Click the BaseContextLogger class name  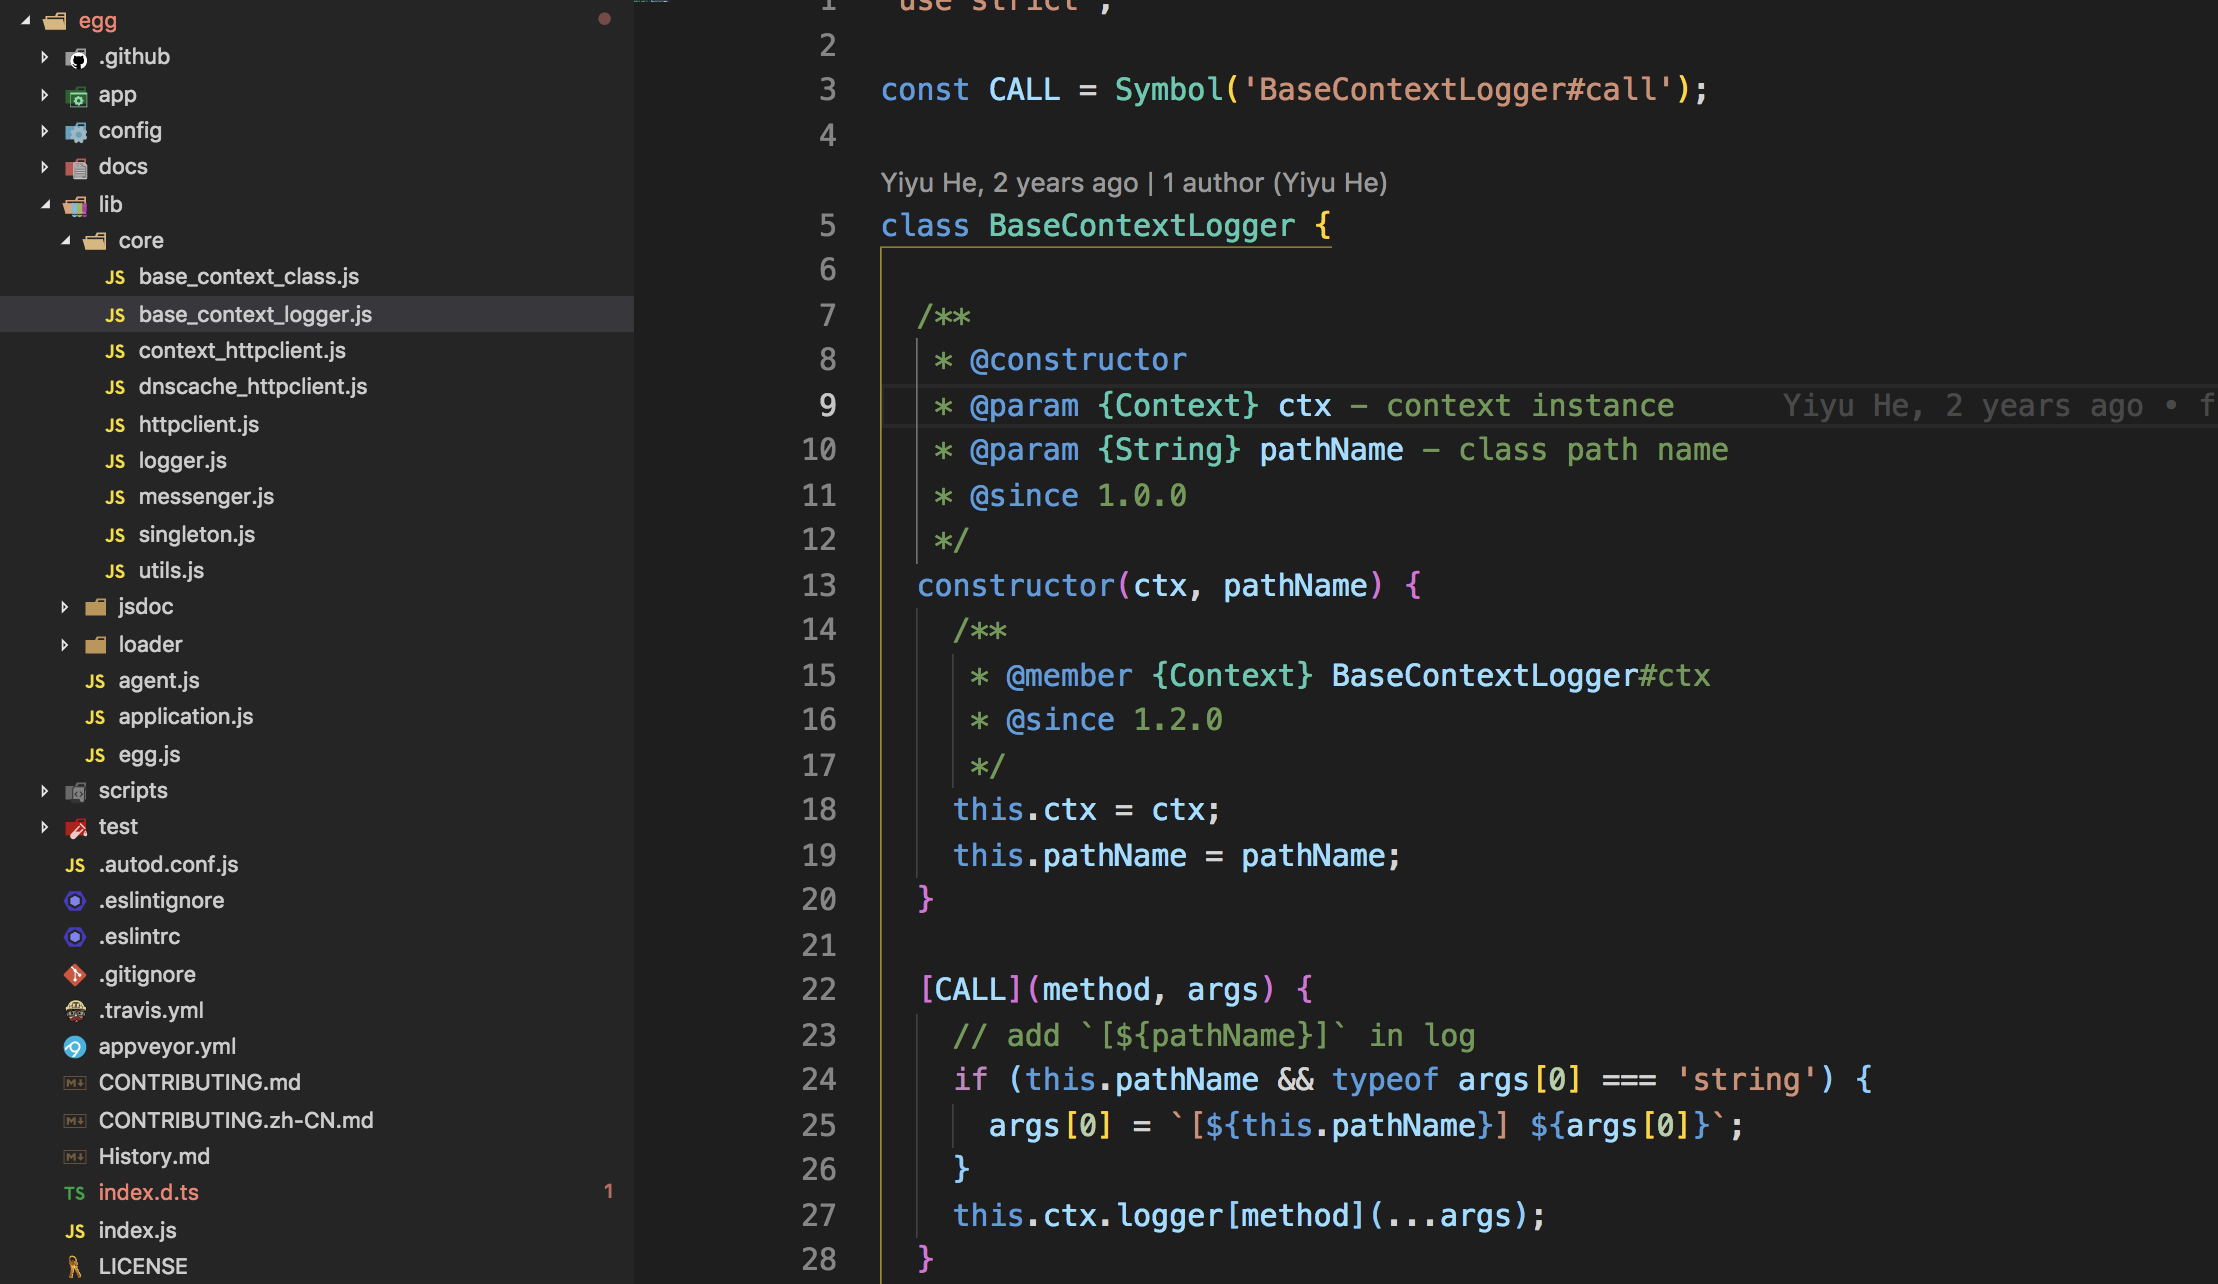click(x=1142, y=225)
